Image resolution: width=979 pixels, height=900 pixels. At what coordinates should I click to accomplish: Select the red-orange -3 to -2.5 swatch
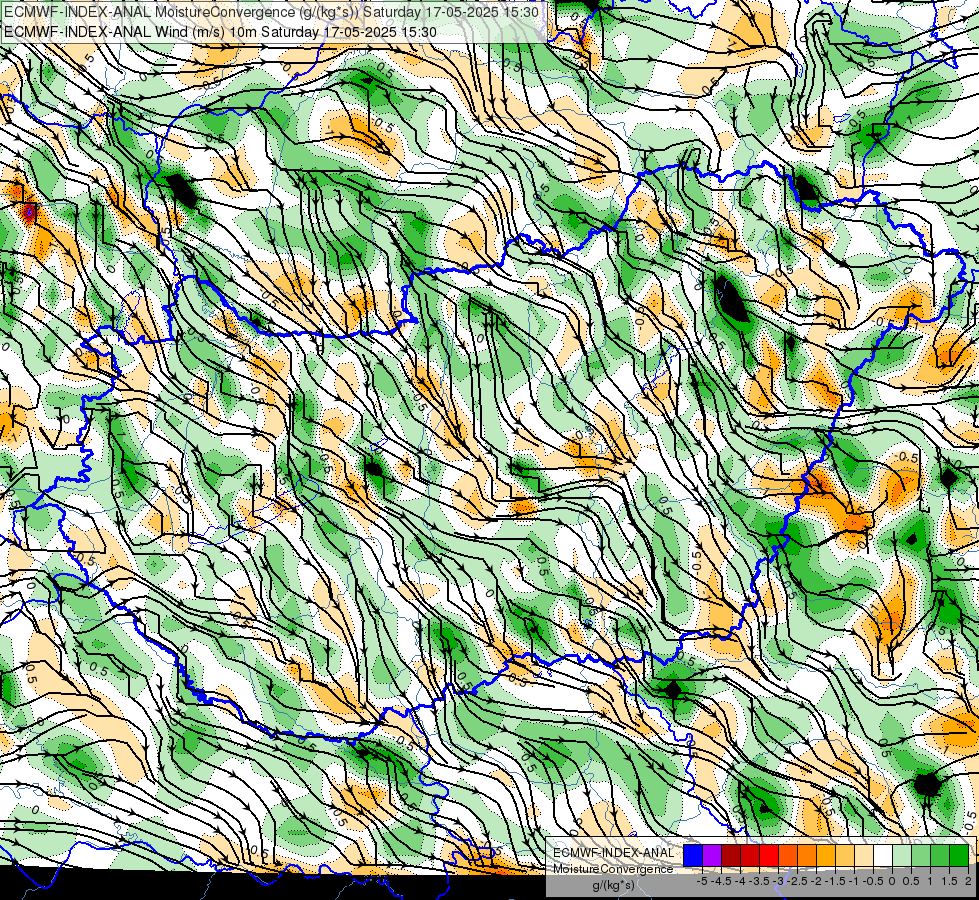click(x=788, y=855)
